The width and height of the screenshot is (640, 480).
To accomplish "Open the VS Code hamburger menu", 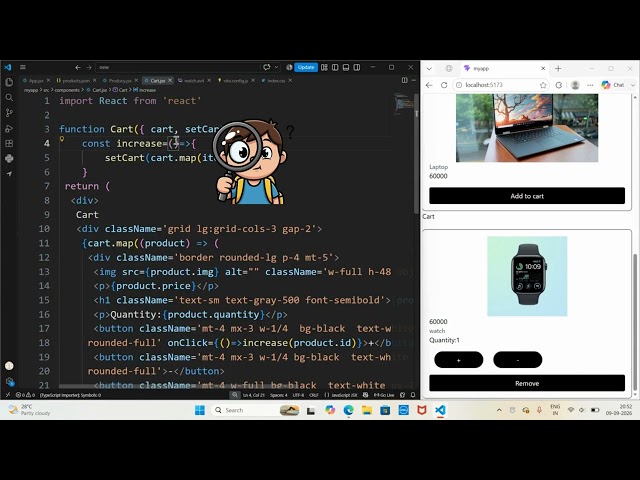I will (23, 67).
